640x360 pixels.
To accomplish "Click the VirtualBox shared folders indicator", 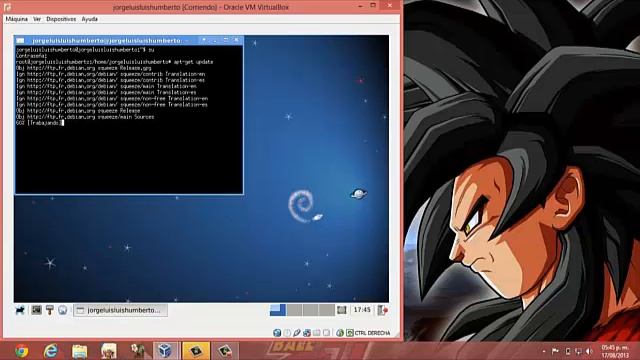I will 316,333.
